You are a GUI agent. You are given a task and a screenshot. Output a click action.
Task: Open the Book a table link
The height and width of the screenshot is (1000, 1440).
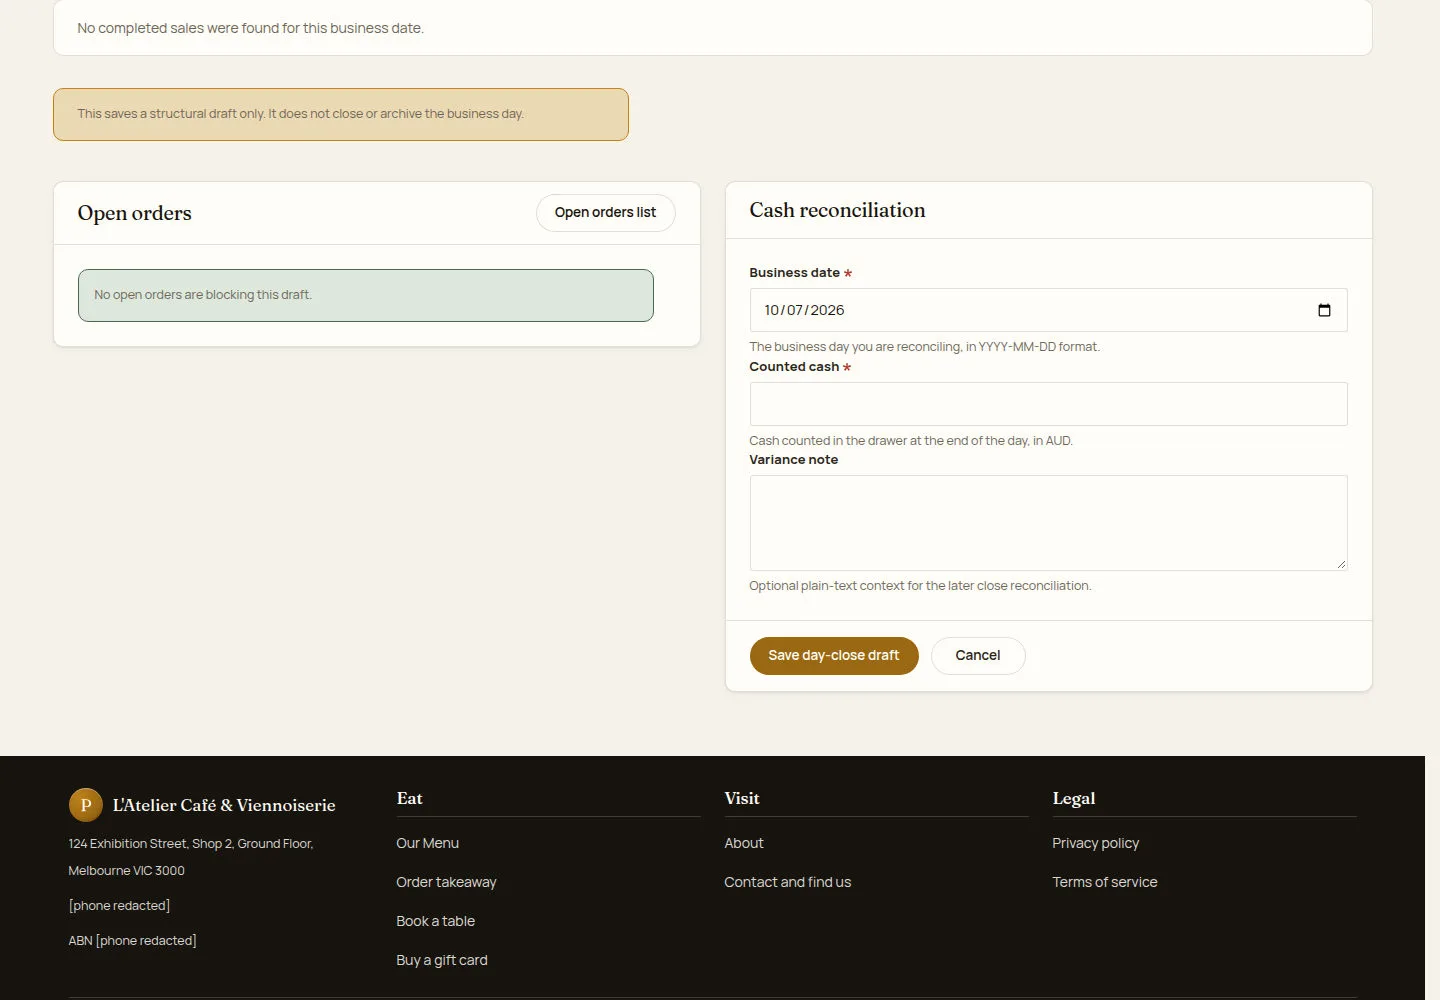[435, 921]
